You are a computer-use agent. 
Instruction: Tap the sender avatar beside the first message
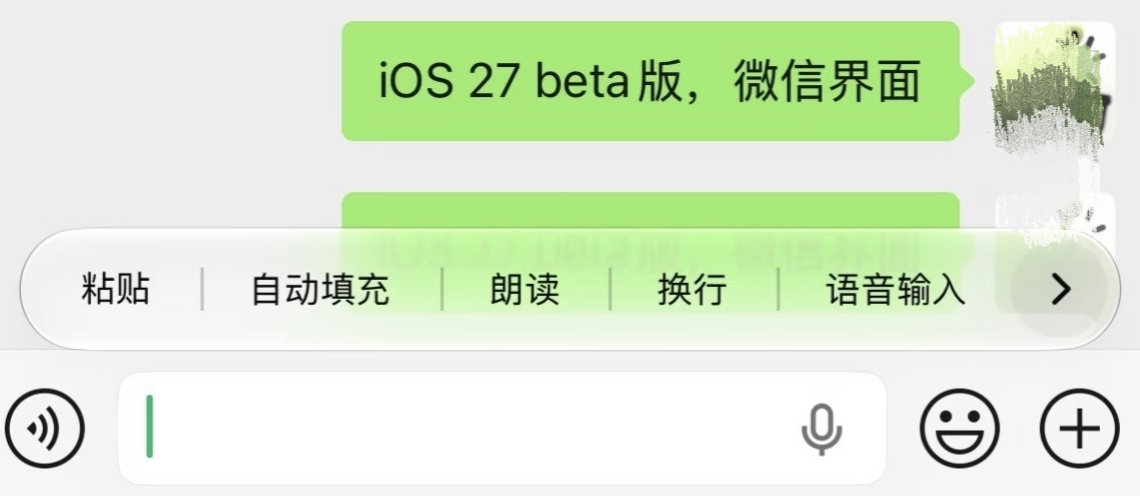(1053, 81)
